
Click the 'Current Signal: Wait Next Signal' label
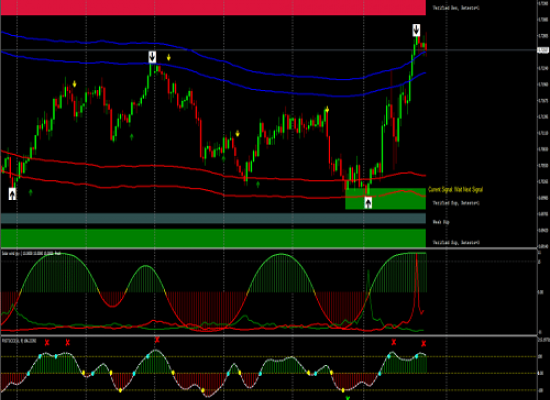click(456, 190)
